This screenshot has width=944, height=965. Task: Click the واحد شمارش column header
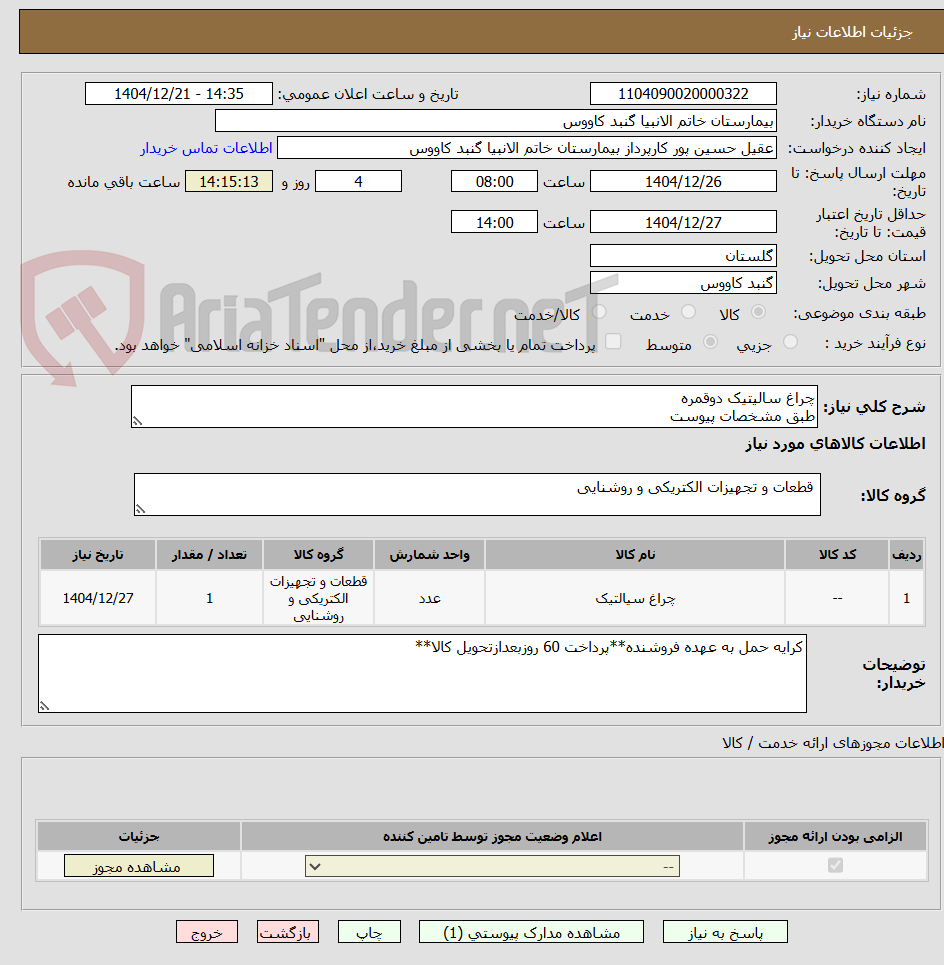[x=430, y=555]
